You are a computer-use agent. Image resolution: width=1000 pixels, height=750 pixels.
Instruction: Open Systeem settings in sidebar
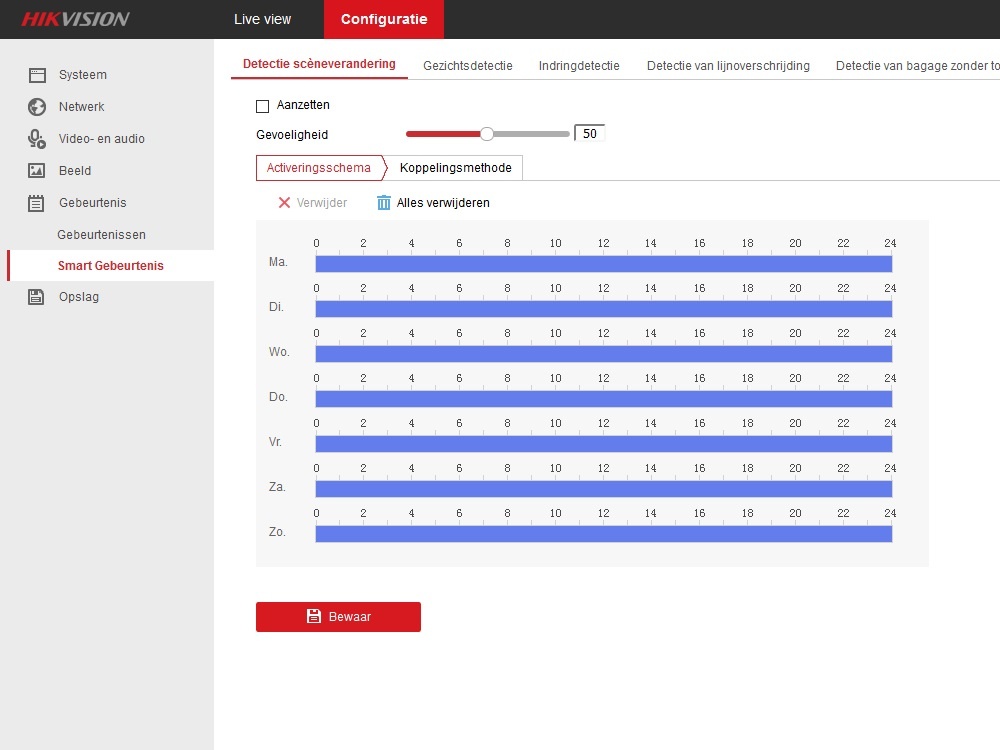[x=83, y=75]
